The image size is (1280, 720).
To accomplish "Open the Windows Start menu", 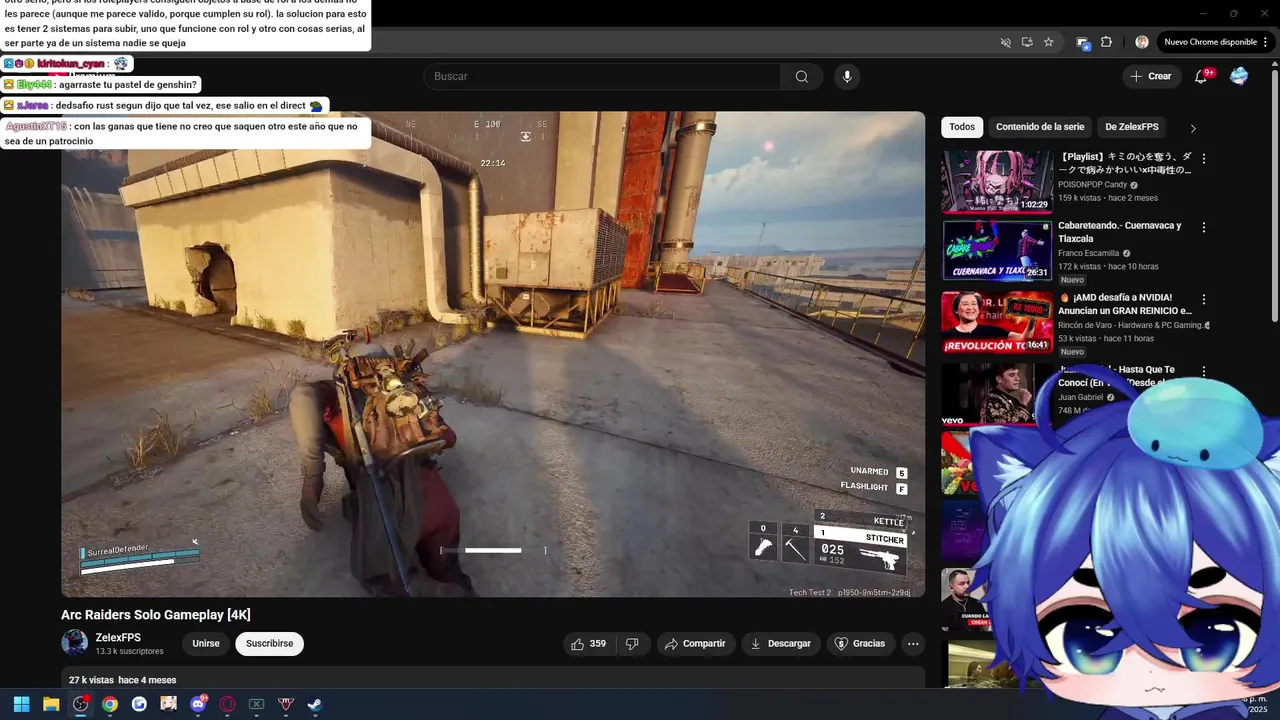I will (x=21, y=704).
